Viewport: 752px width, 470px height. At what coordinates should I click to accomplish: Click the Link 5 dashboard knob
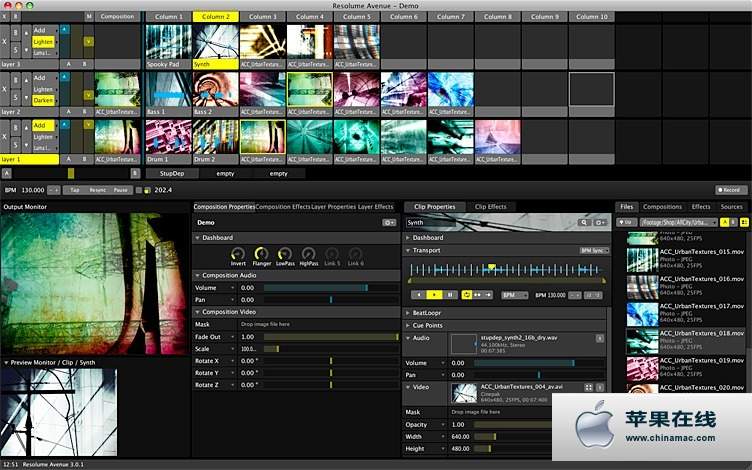(x=332, y=254)
